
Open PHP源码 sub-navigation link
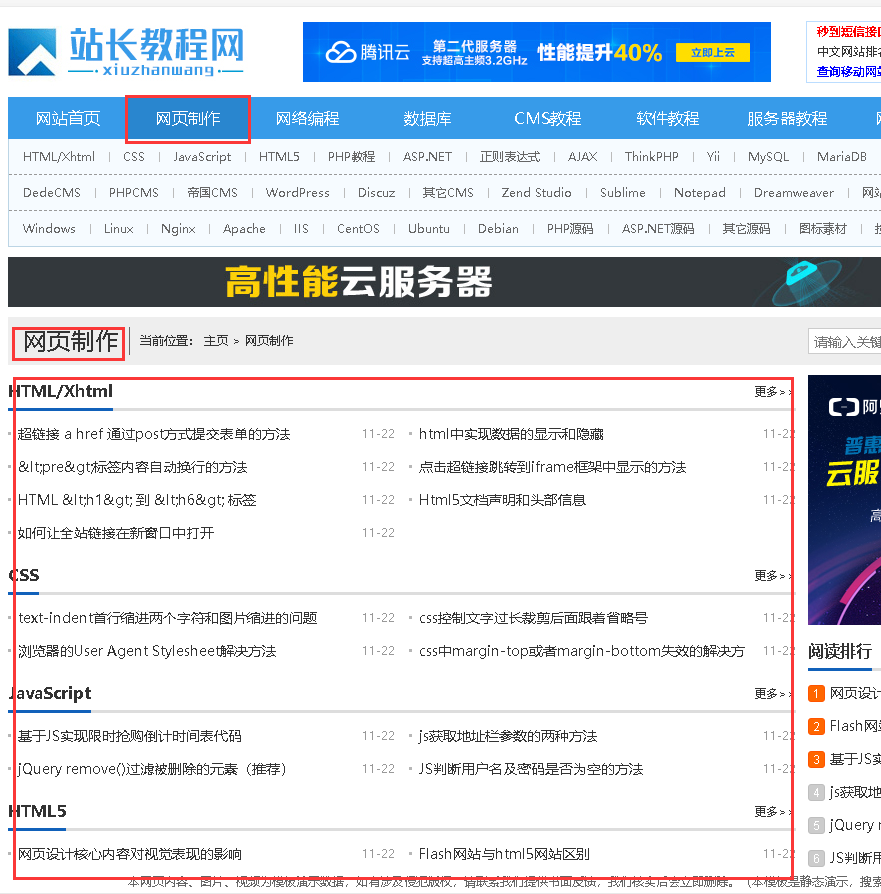click(570, 229)
